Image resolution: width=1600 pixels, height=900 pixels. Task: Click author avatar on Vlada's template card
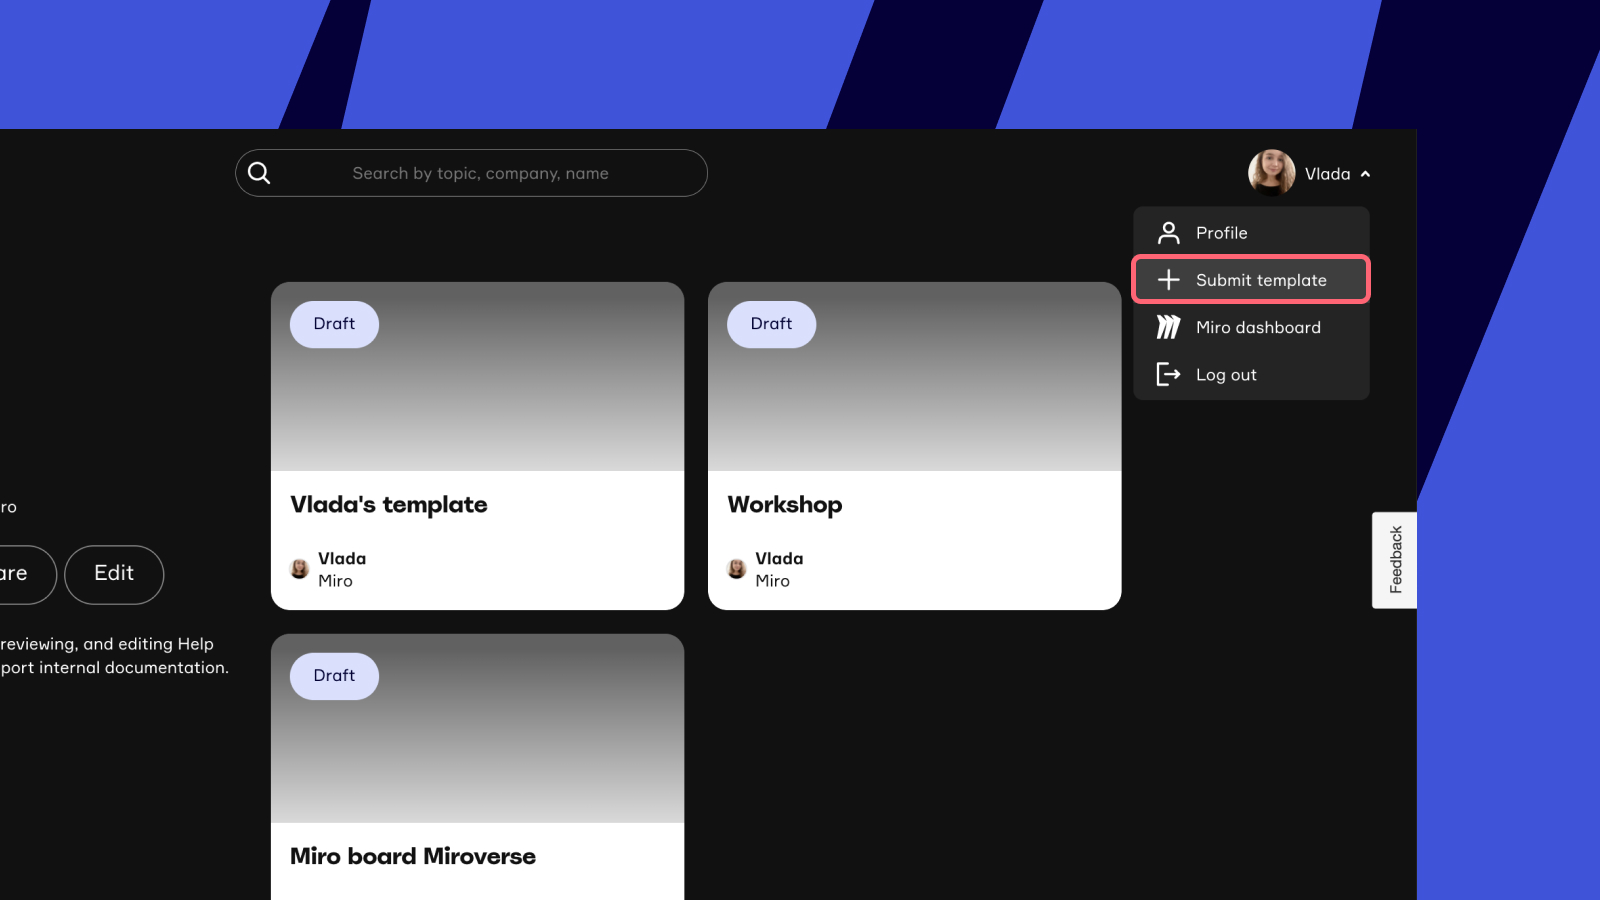299,569
